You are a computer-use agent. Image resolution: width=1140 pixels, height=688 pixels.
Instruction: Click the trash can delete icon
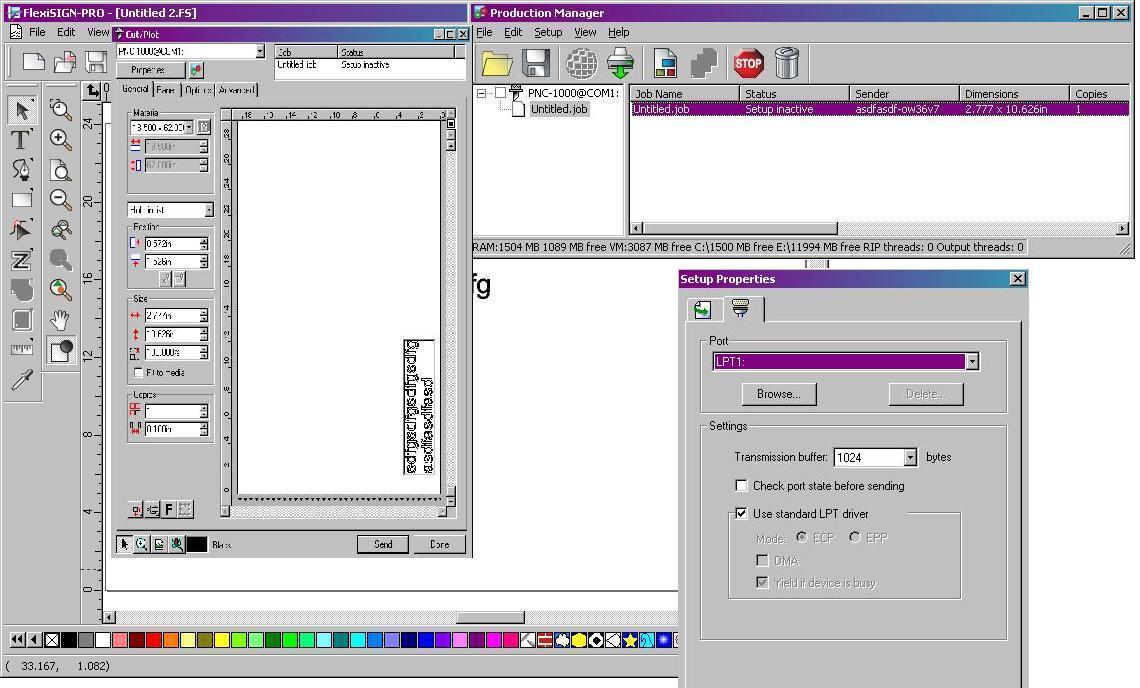pyautogui.click(x=787, y=64)
